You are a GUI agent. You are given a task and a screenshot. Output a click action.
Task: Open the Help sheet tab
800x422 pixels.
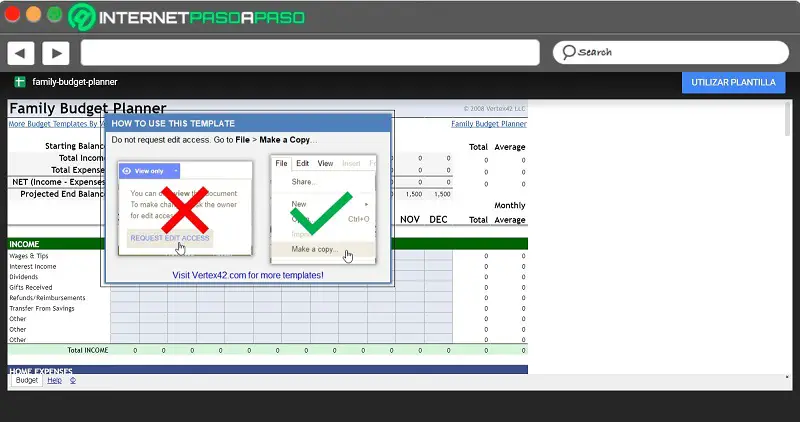pyautogui.click(x=54, y=380)
